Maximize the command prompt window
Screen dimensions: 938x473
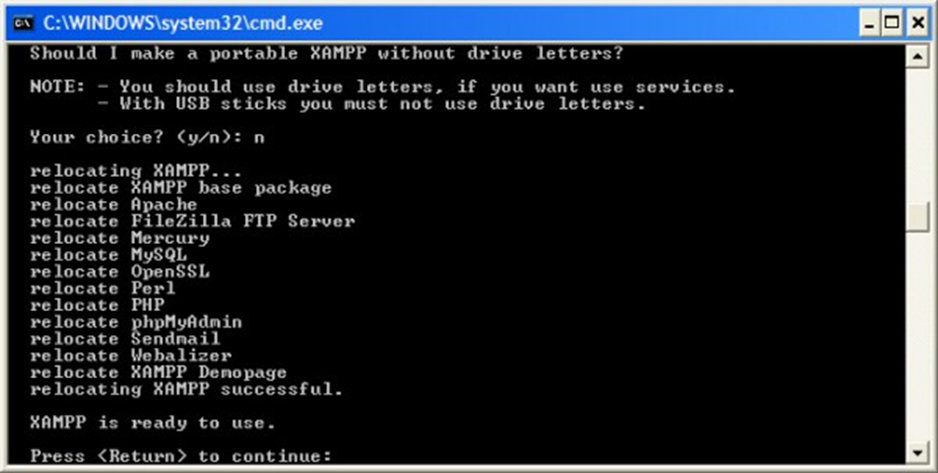(892, 23)
